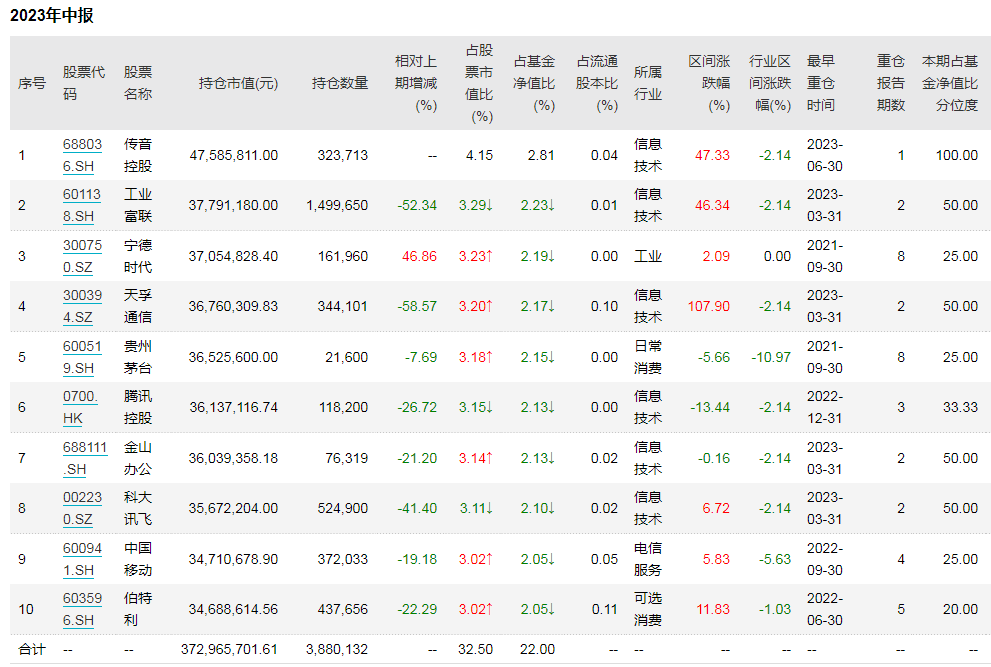Click the 行业区间涨跌幅(%) column header

[x=770, y=83]
